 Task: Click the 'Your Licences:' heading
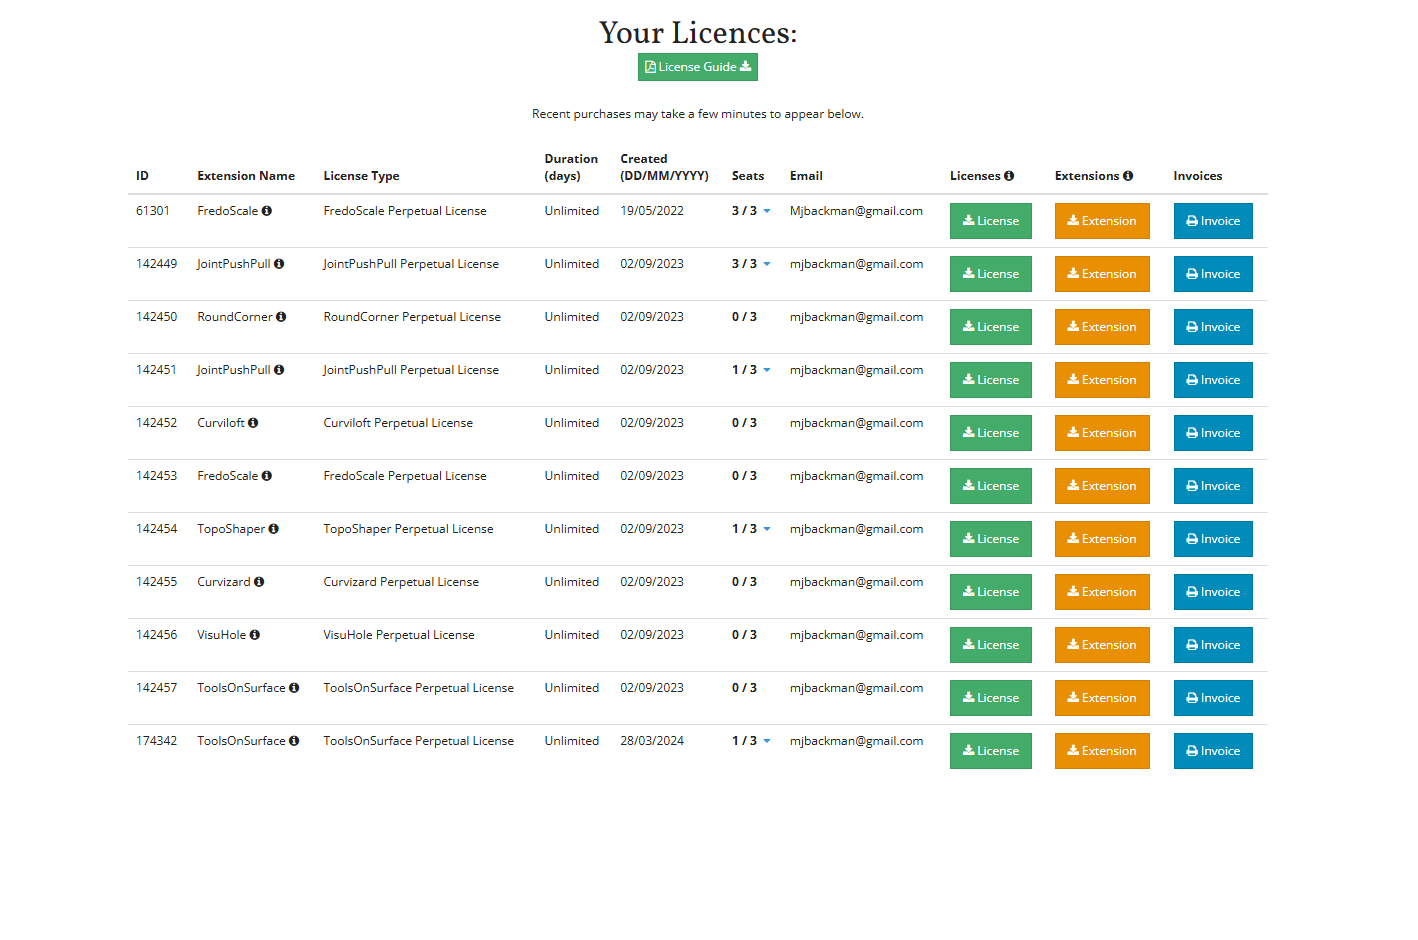pos(698,33)
